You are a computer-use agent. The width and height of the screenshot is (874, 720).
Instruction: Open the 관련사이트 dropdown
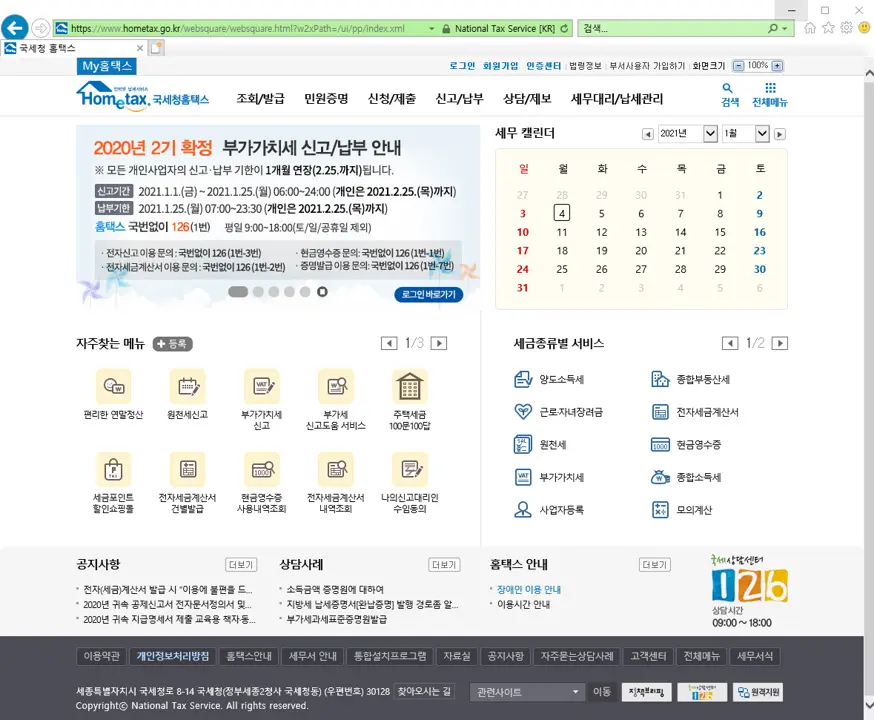(x=527, y=692)
